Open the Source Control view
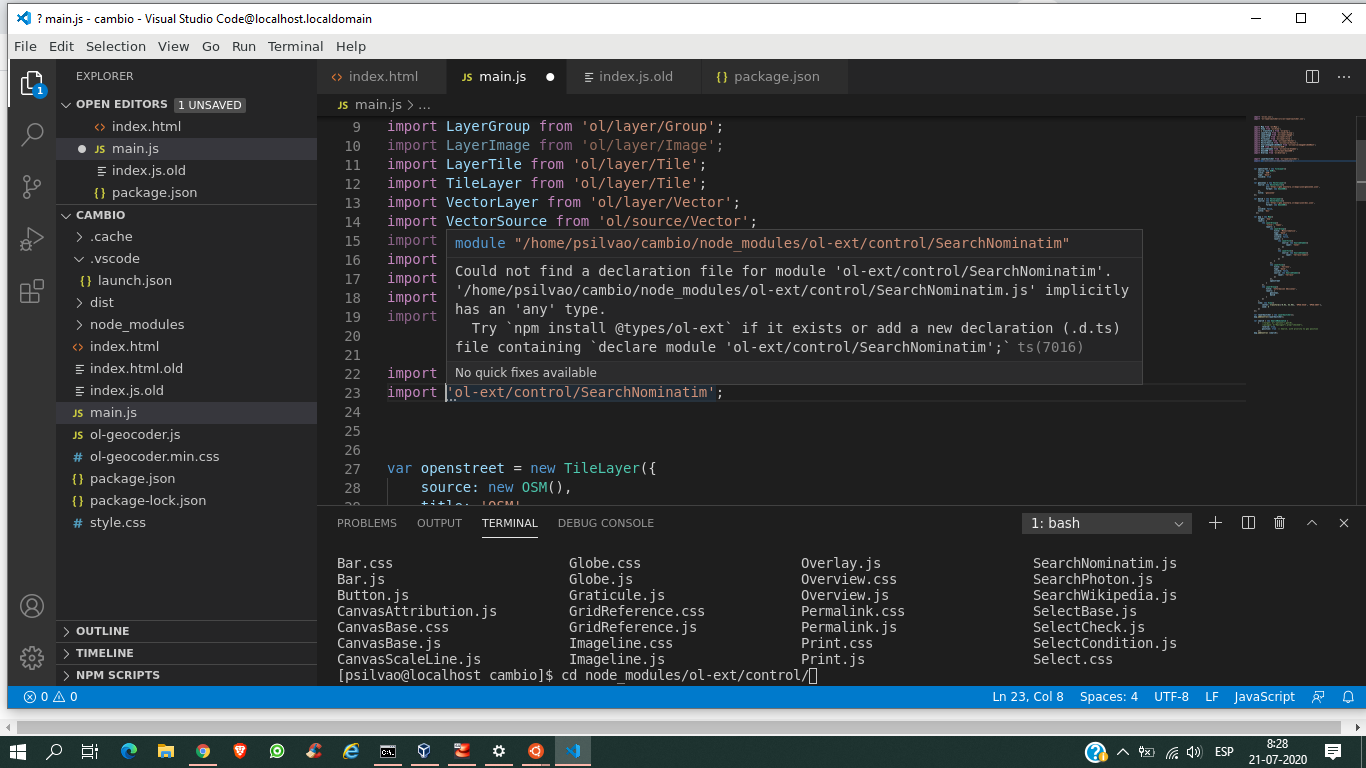 [33, 186]
